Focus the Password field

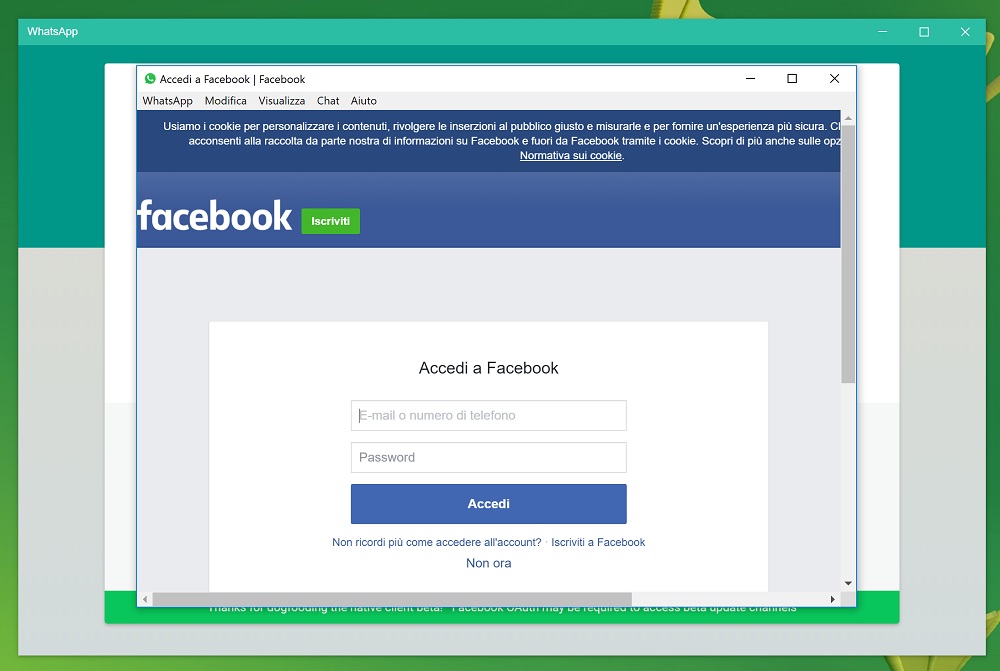point(489,457)
